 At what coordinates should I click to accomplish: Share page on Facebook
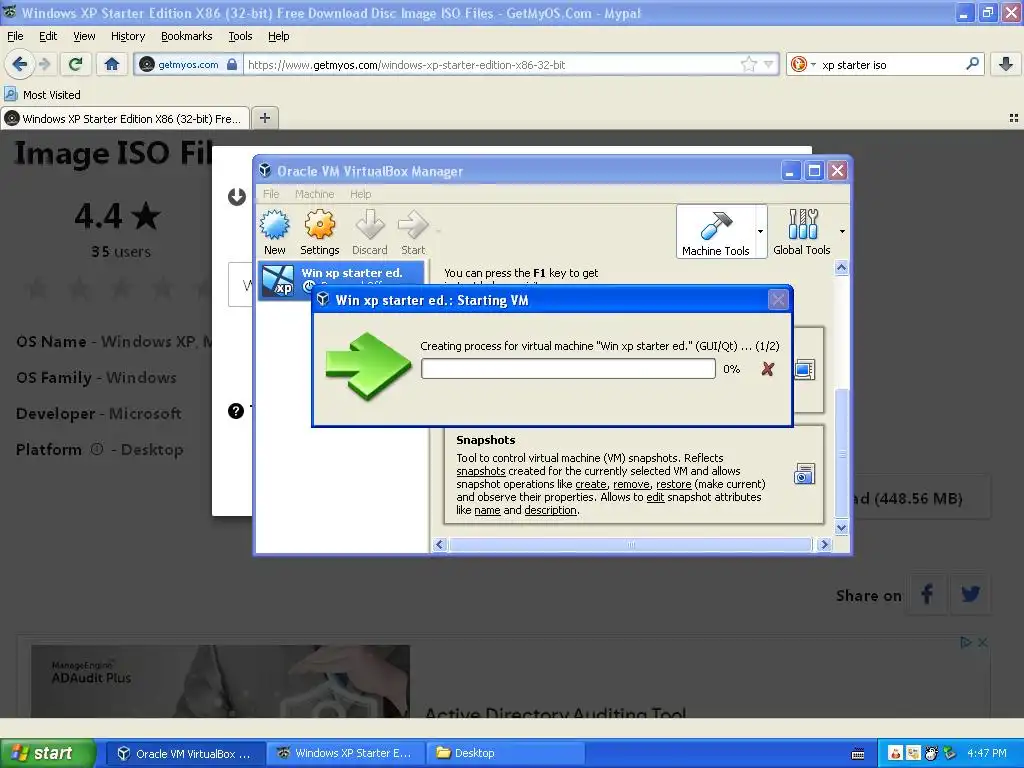point(927,594)
